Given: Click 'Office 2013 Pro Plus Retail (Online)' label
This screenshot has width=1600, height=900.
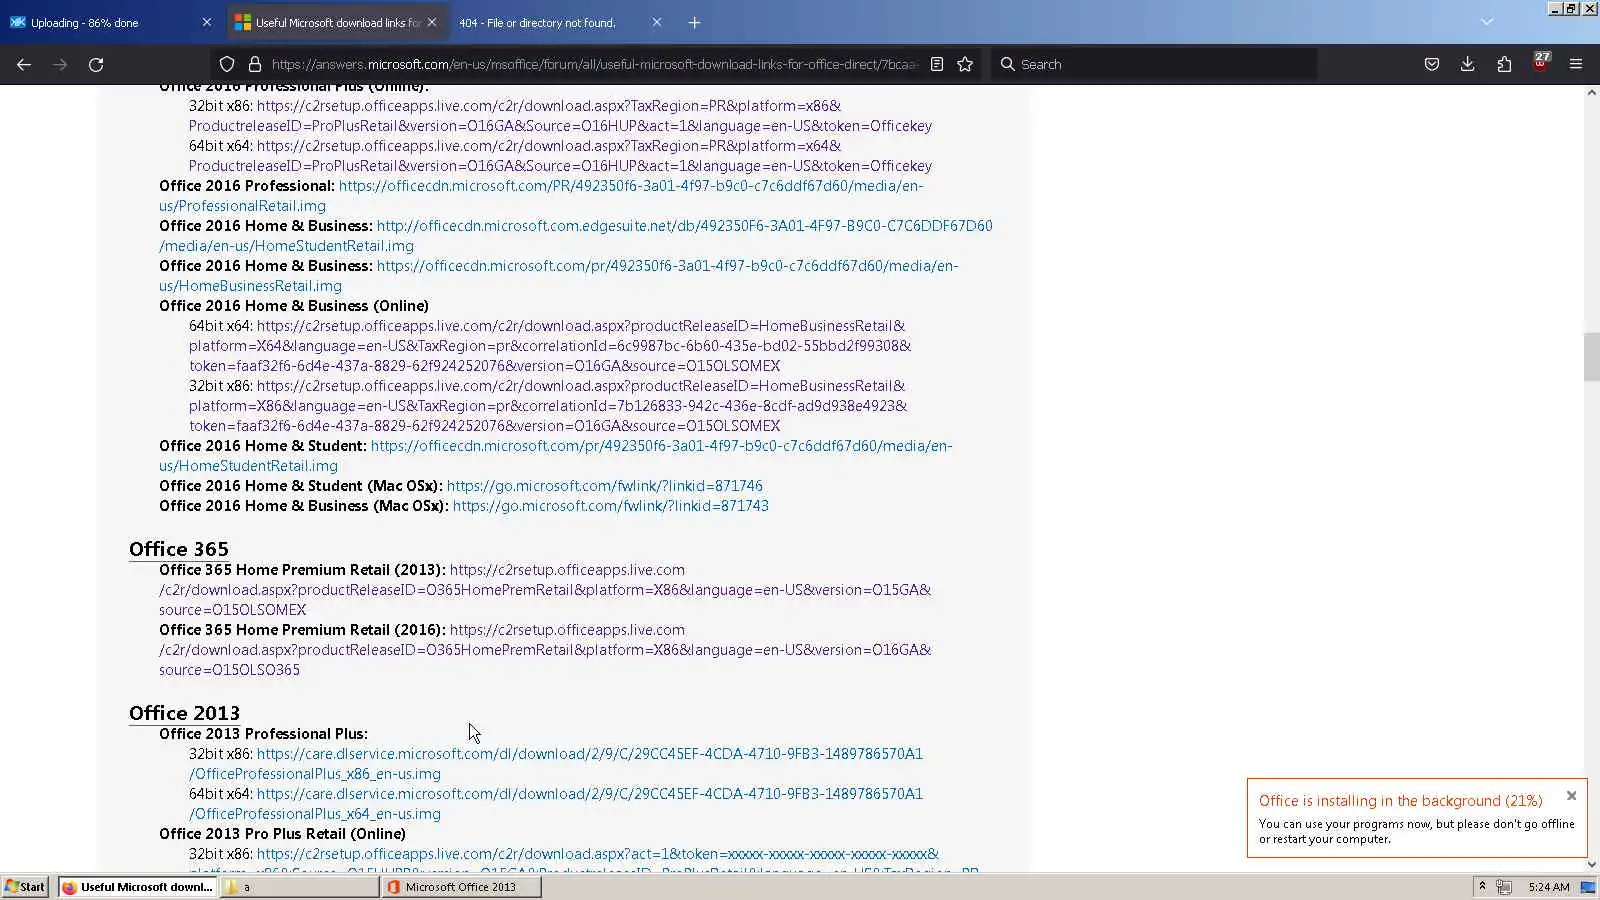Looking at the screenshot, I should (282, 834).
